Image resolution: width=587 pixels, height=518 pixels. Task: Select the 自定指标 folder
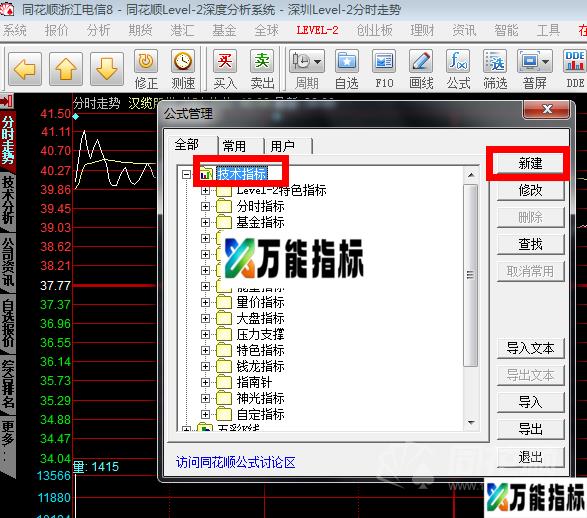click(x=260, y=414)
